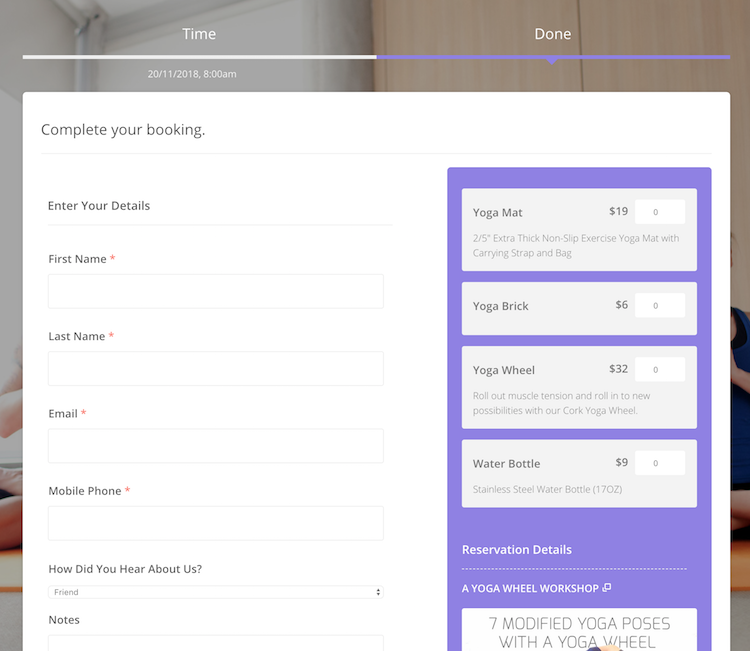Click the Notes text area
Viewport: 750px width, 651px height.
(216, 643)
